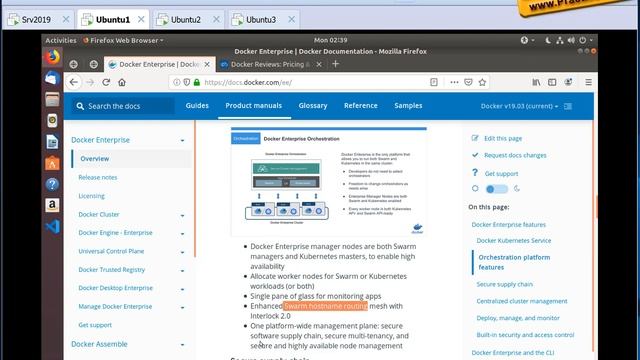The height and width of the screenshot is (360, 640).
Task: Expand Docker Engine - Enterprise arrow
Action: 182,233
